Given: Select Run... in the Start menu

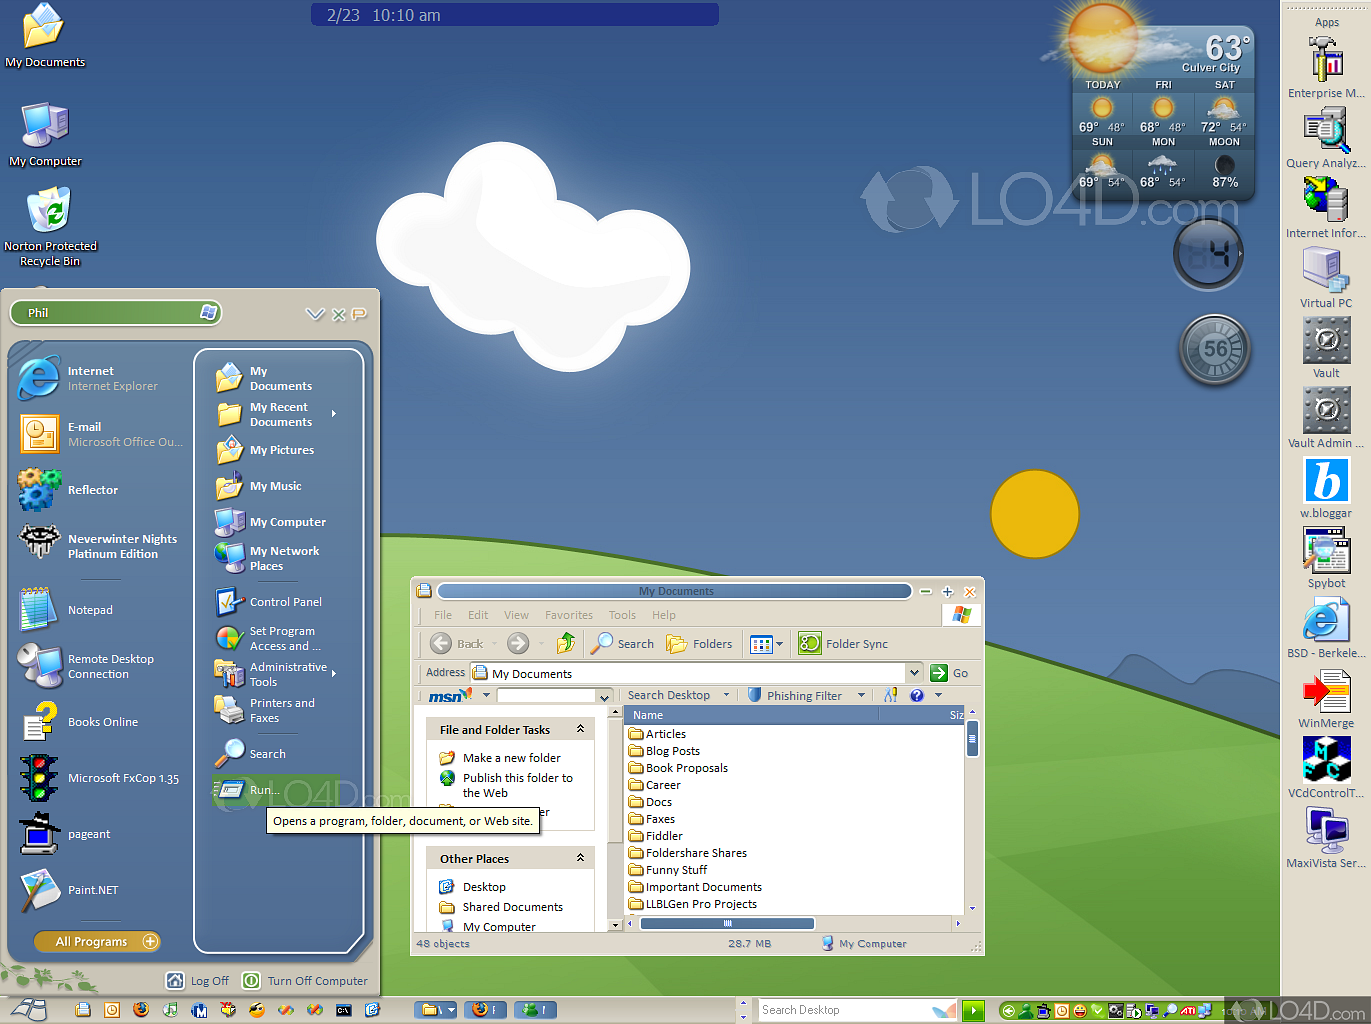Looking at the screenshot, I should point(263,790).
